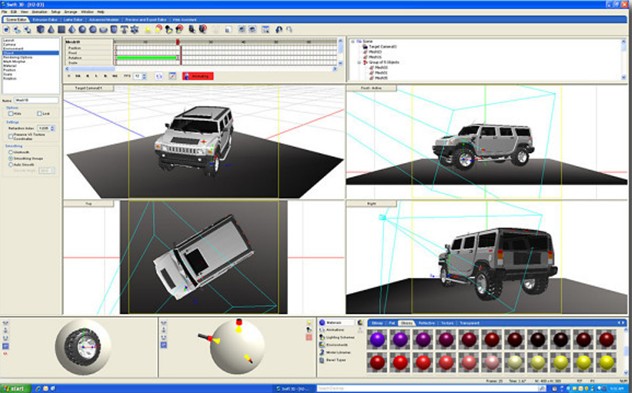The width and height of the screenshot is (632, 393).
Task: Add the text object tool
Action: (124, 29)
